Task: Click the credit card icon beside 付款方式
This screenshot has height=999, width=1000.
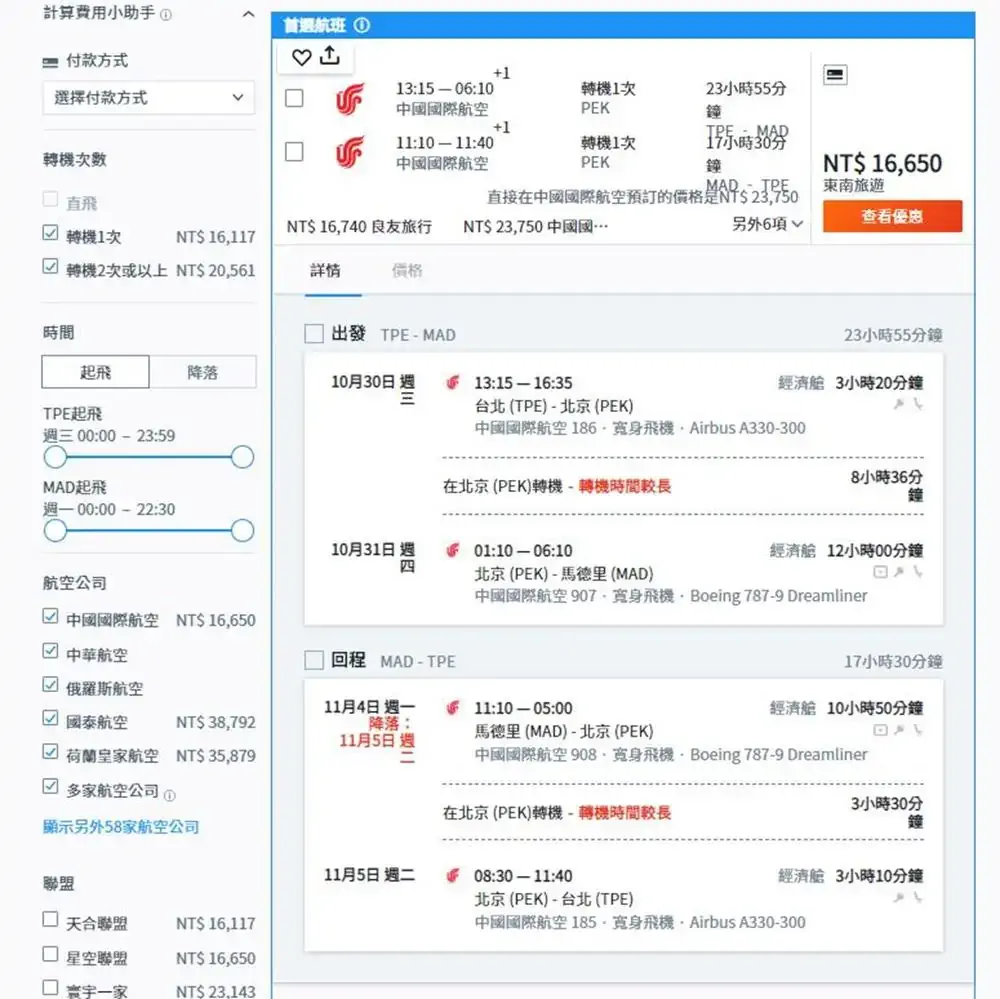Action: [50, 62]
